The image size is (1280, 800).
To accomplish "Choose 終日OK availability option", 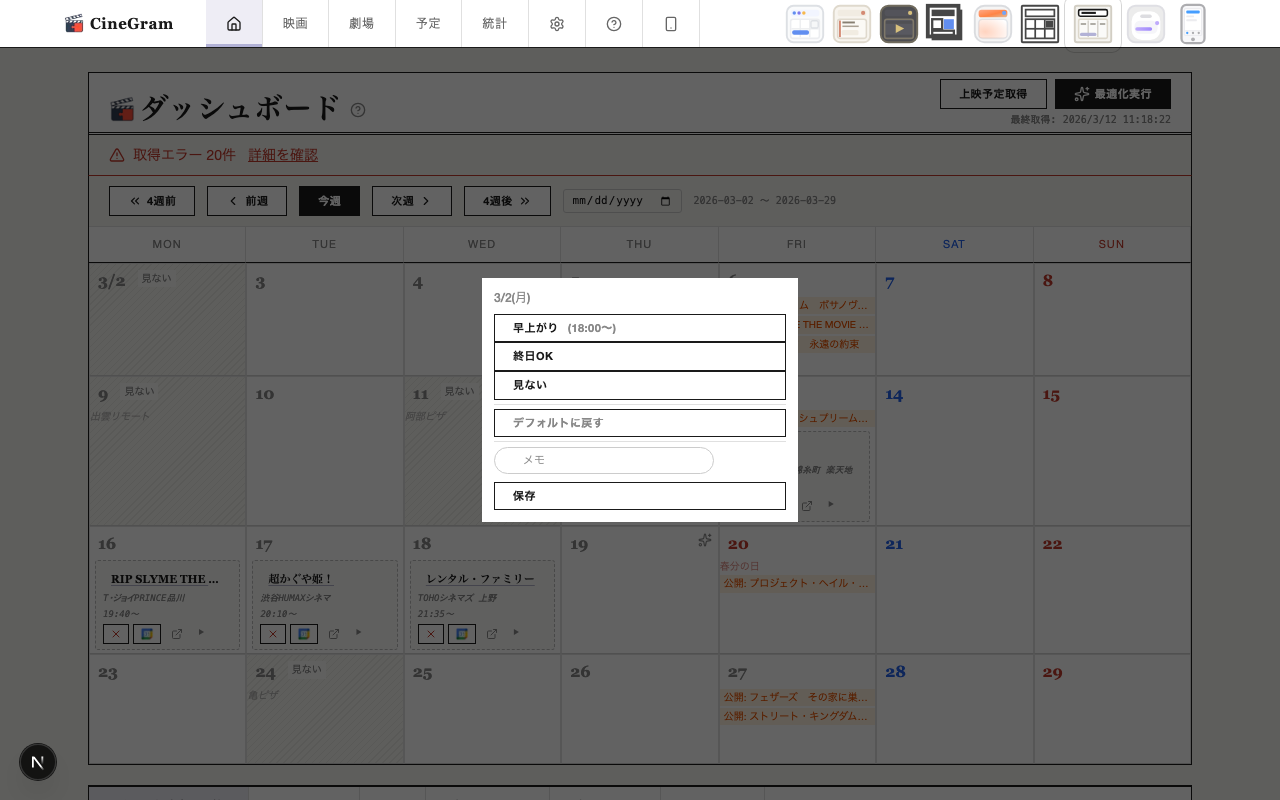I will point(639,357).
